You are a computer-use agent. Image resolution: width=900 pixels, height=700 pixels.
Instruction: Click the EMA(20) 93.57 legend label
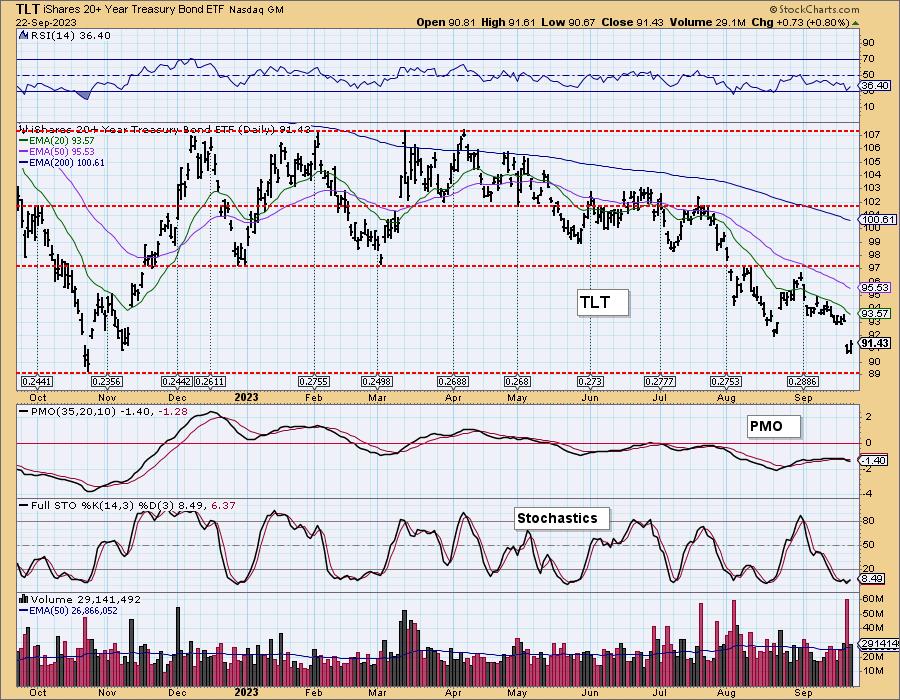pyautogui.click(x=61, y=141)
